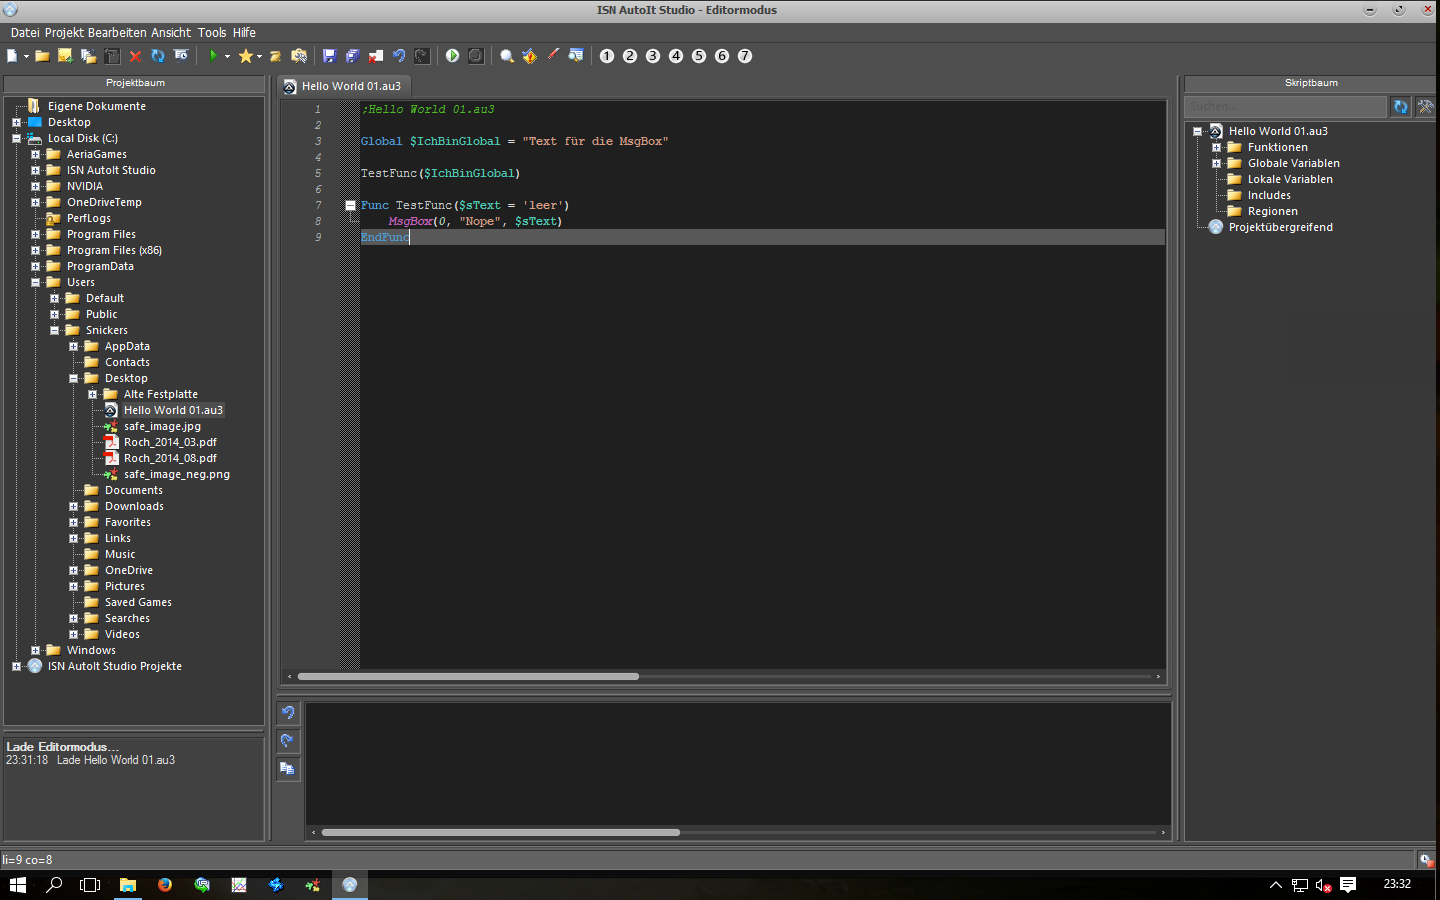Click the green run script arrow
Image resolution: width=1440 pixels, height=900 pixels.
[x=213, y=56]
